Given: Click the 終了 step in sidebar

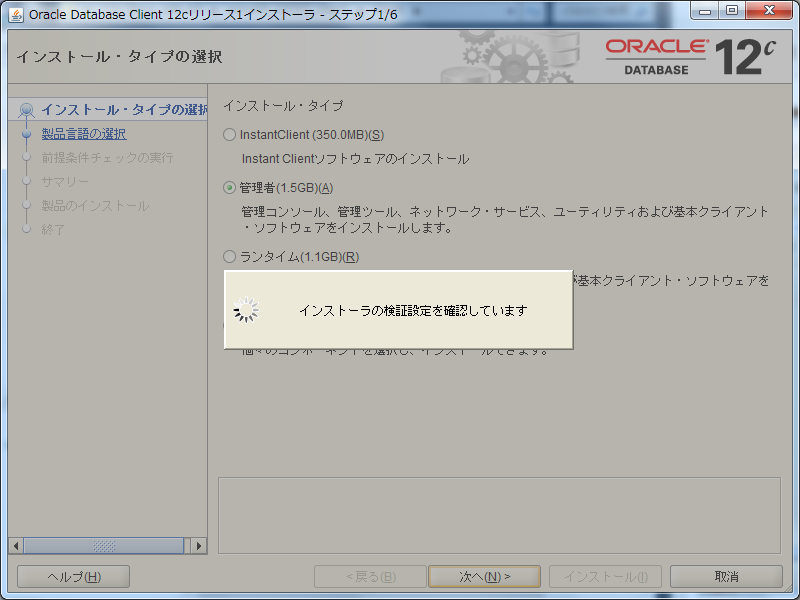Looking at the screenshot, I should coord(53,230).
